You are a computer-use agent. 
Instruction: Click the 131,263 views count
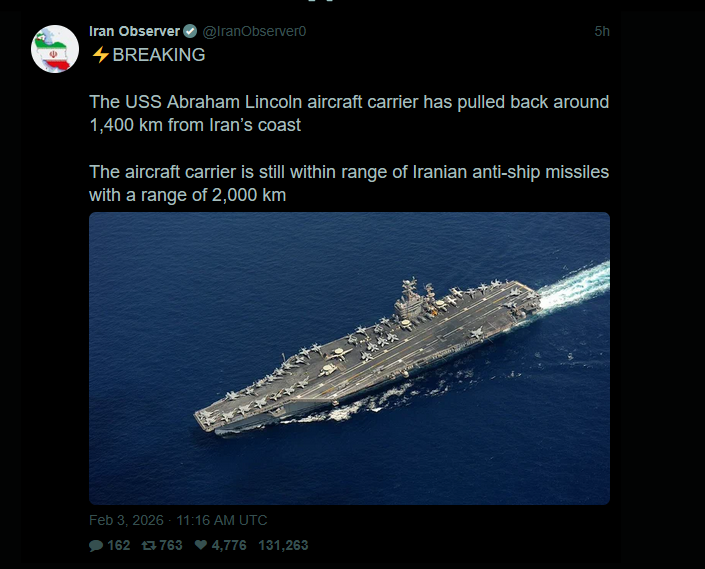pos(283,546)
